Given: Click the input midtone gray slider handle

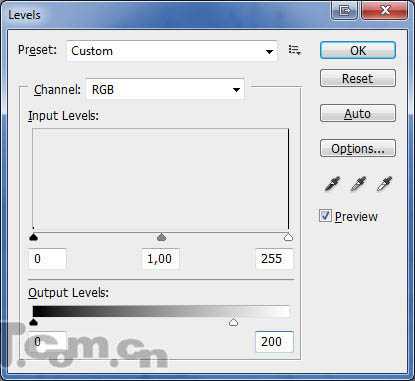Looking at the screenshot, I should [x=161, y=237].
